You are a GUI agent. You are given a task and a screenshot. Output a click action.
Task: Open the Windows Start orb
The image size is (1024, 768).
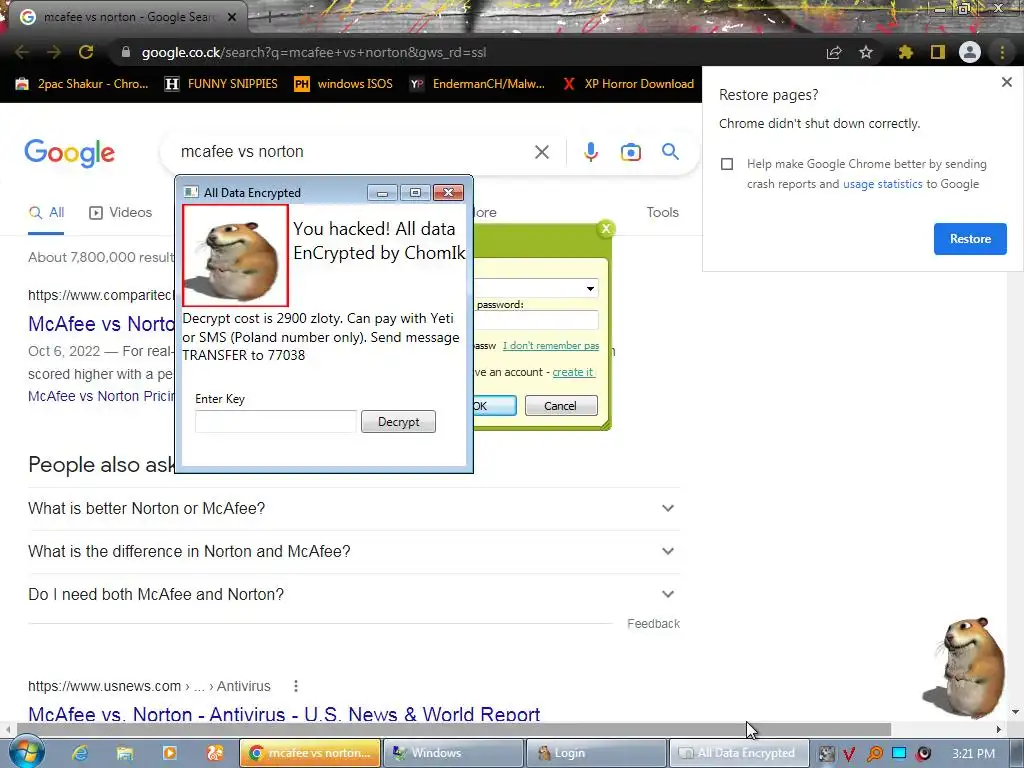coord(27,752)
